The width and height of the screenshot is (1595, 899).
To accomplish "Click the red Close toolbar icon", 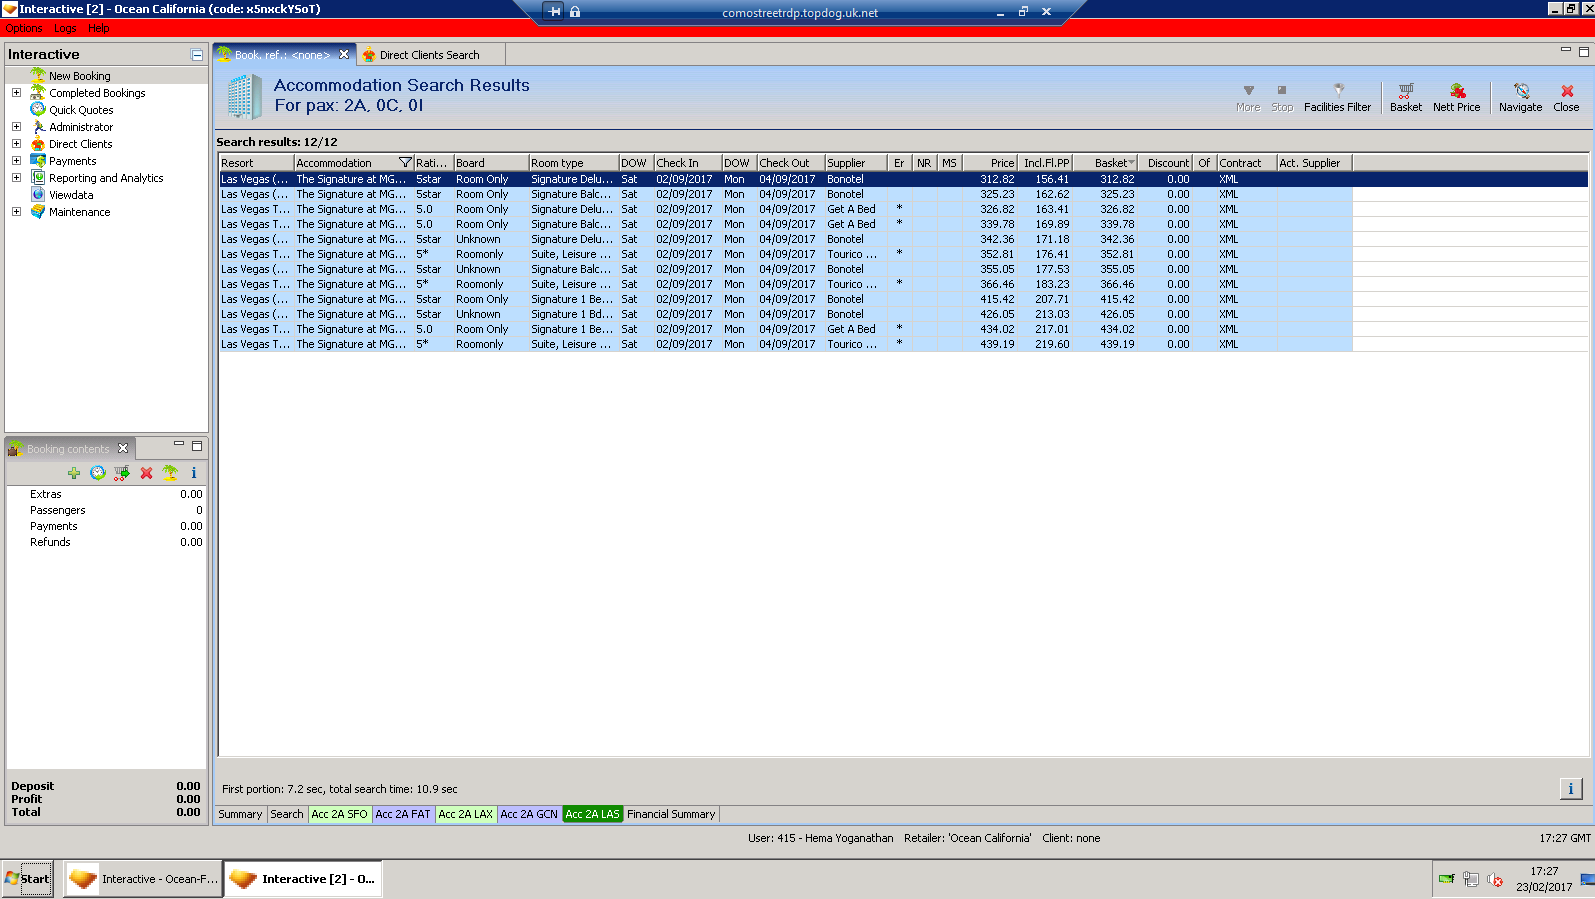I will 1567,91.
